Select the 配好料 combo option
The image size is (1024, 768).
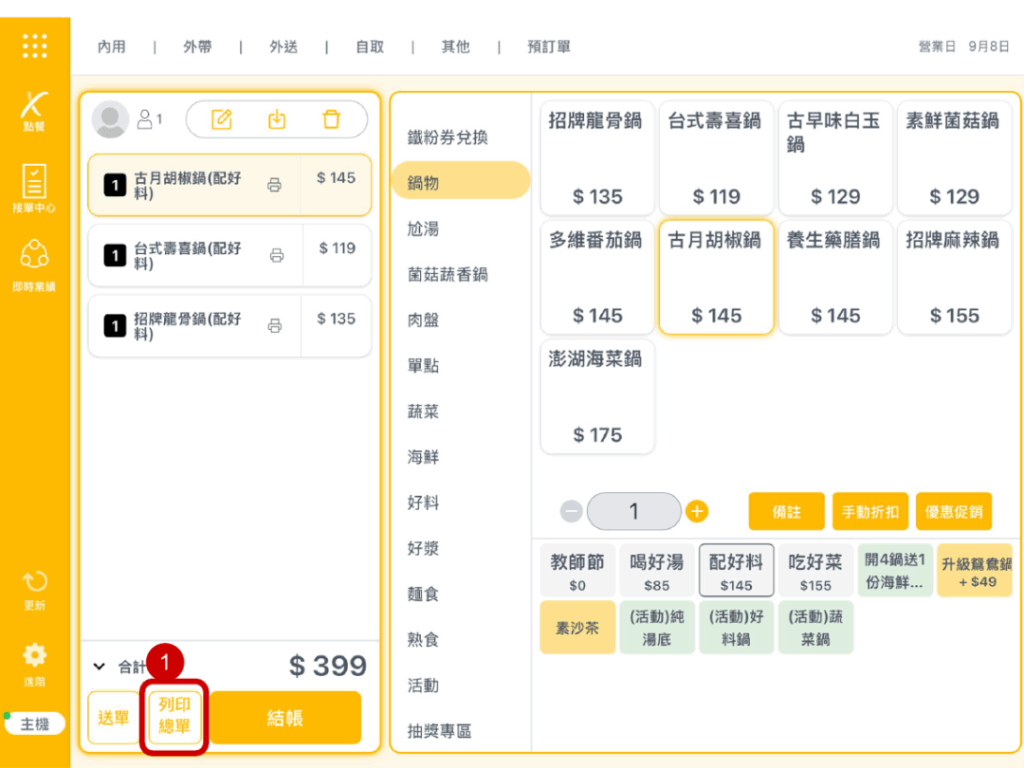(736, 571)
